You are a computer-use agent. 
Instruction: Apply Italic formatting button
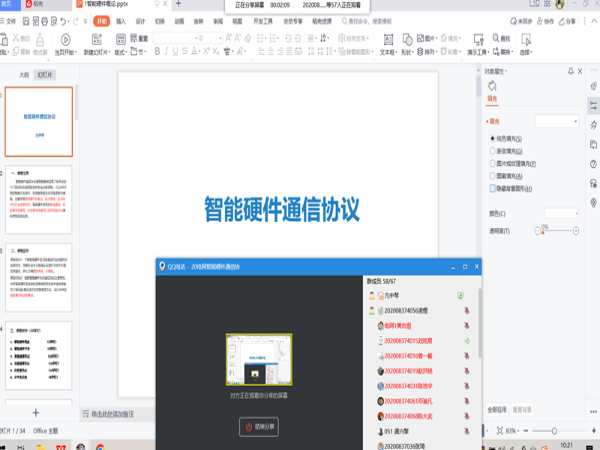coord(166,51)
